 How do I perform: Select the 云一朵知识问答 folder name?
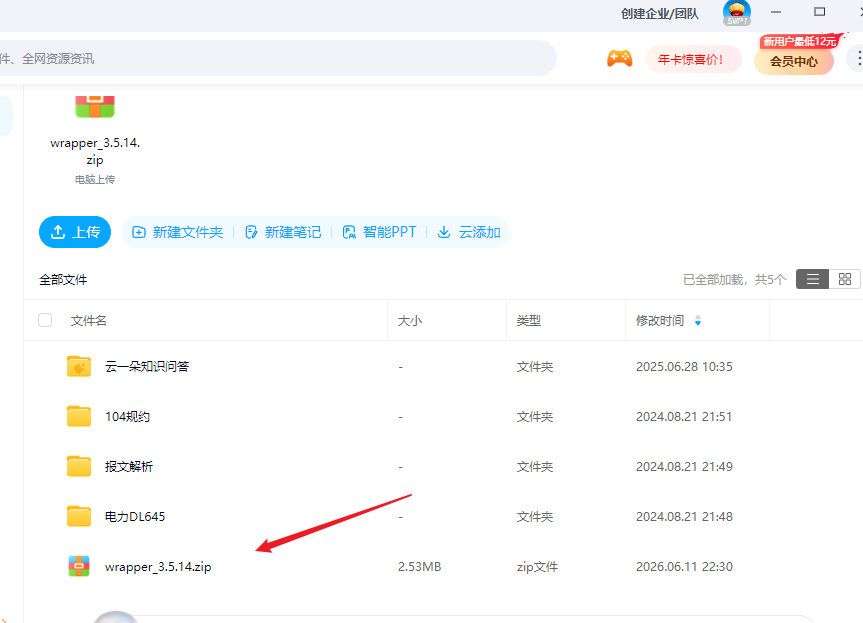pos(147,367)
